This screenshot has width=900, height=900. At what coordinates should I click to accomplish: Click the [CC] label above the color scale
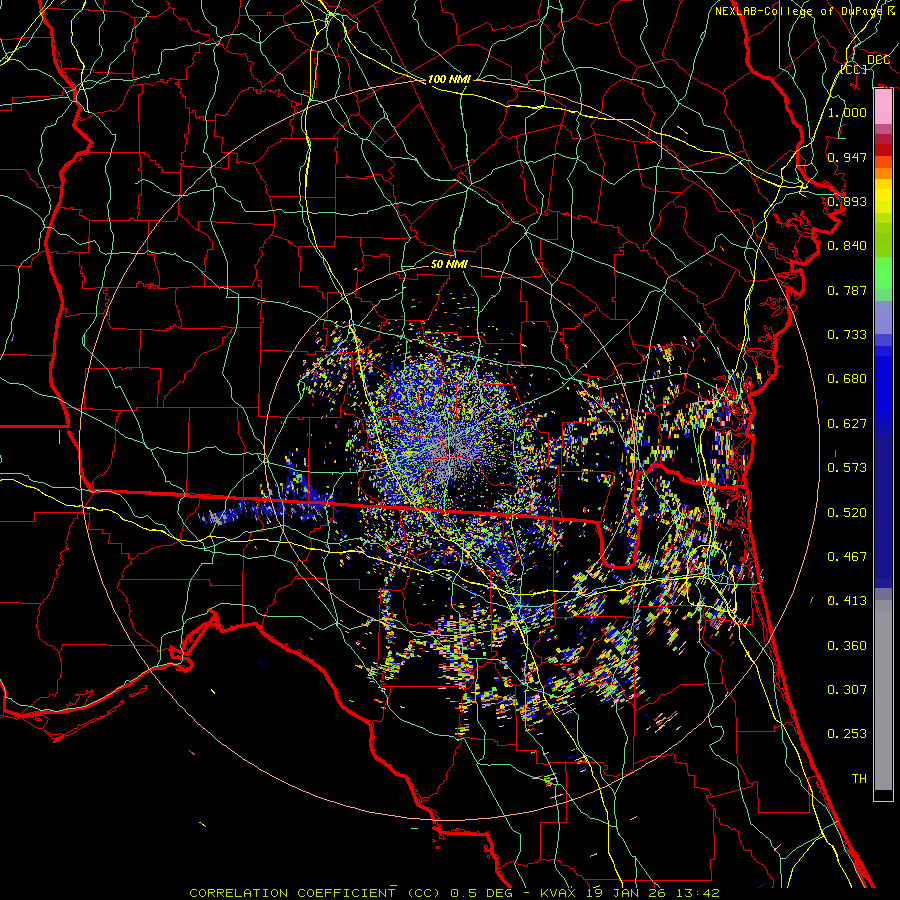click(x=854, y=69)
